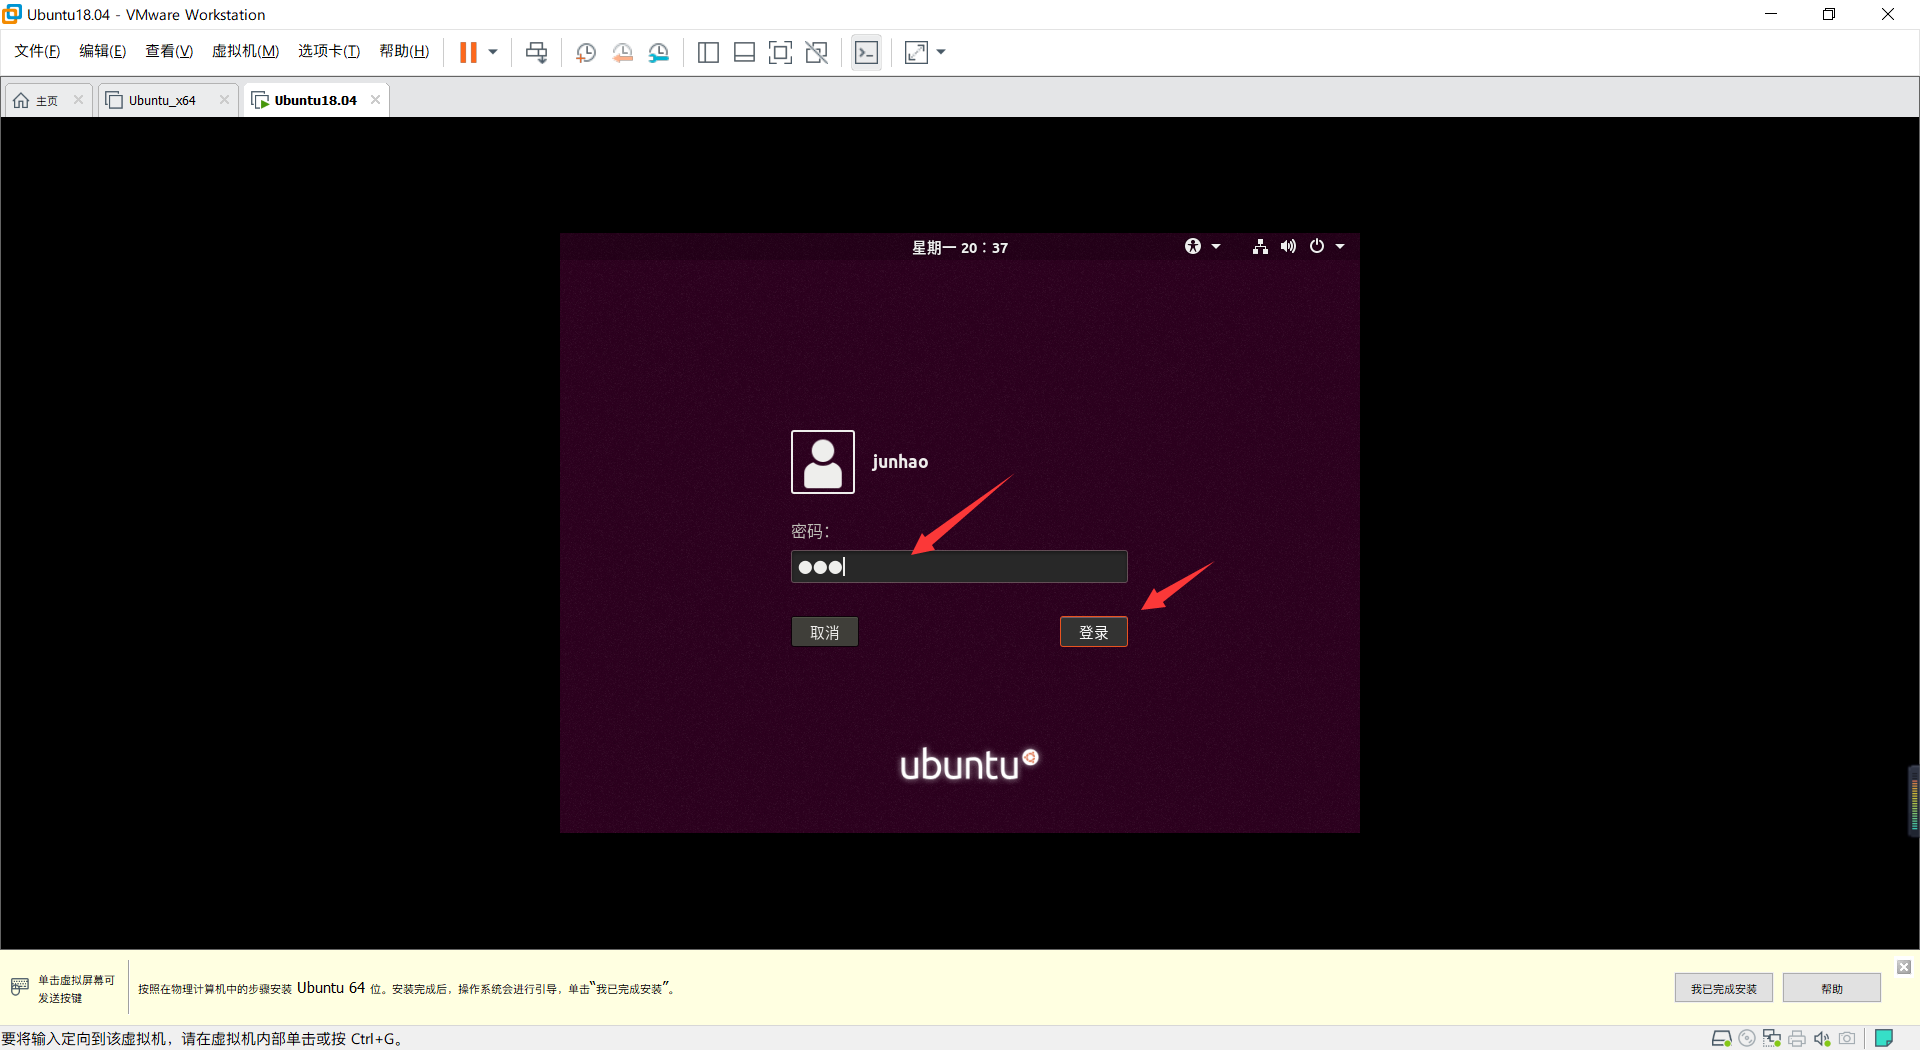Close the Ubuntu_x64 tab
This screenshot has height=1050, width=1920.
point(224,100)
